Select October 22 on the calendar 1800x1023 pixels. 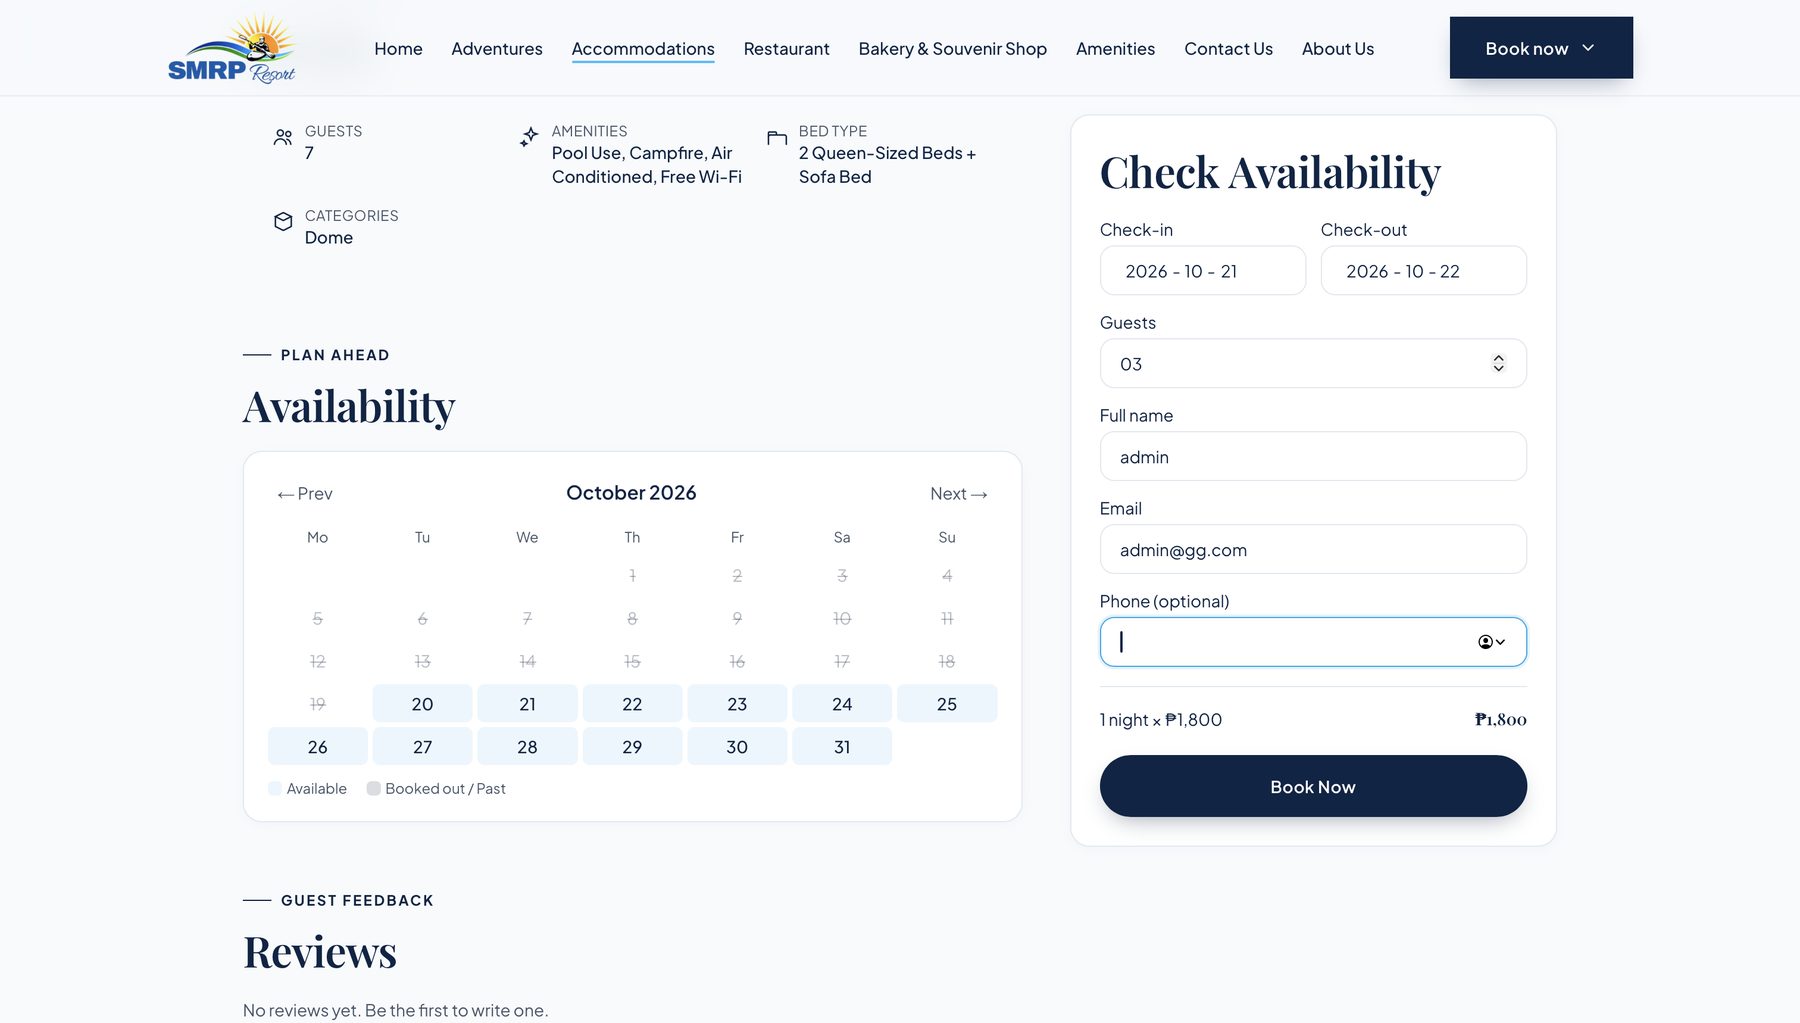(632, 704)
